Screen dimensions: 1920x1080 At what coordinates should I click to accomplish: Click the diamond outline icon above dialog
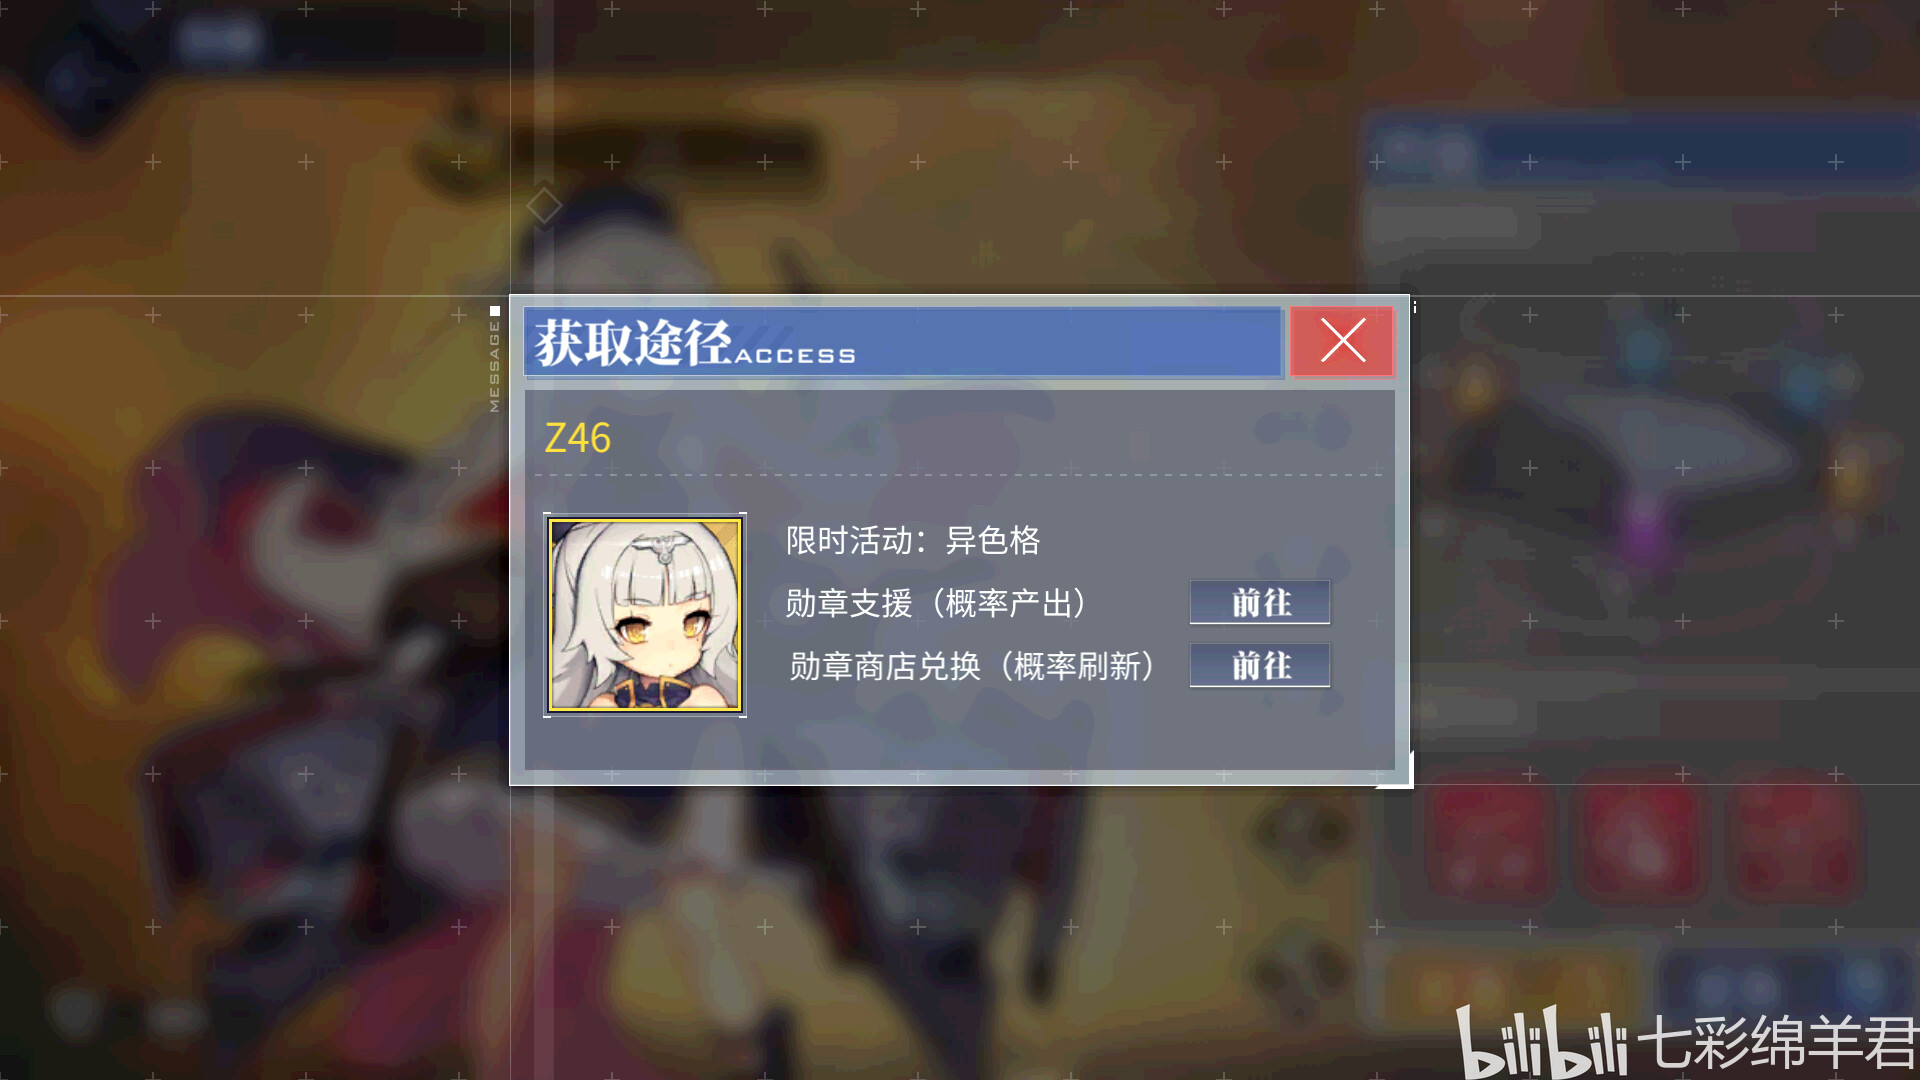pyautogui.click(x=544, y=206)
